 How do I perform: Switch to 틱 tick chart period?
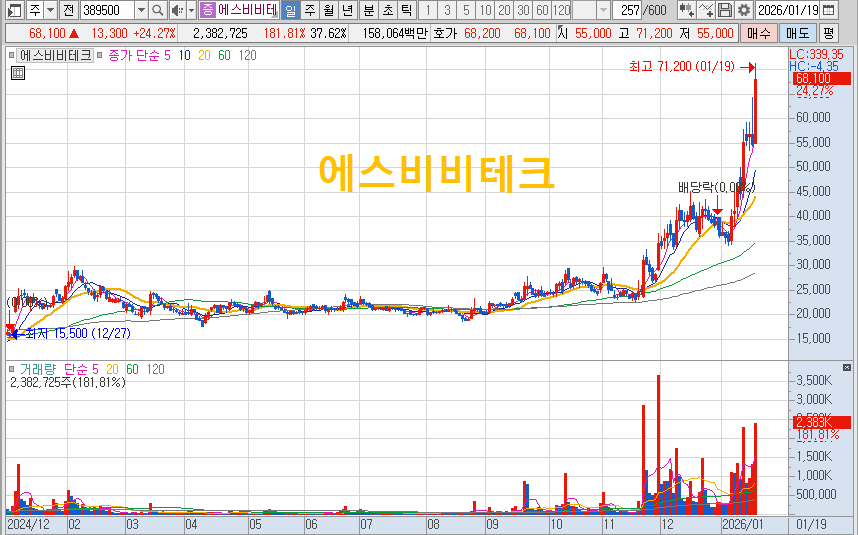(x=406, y=10)
